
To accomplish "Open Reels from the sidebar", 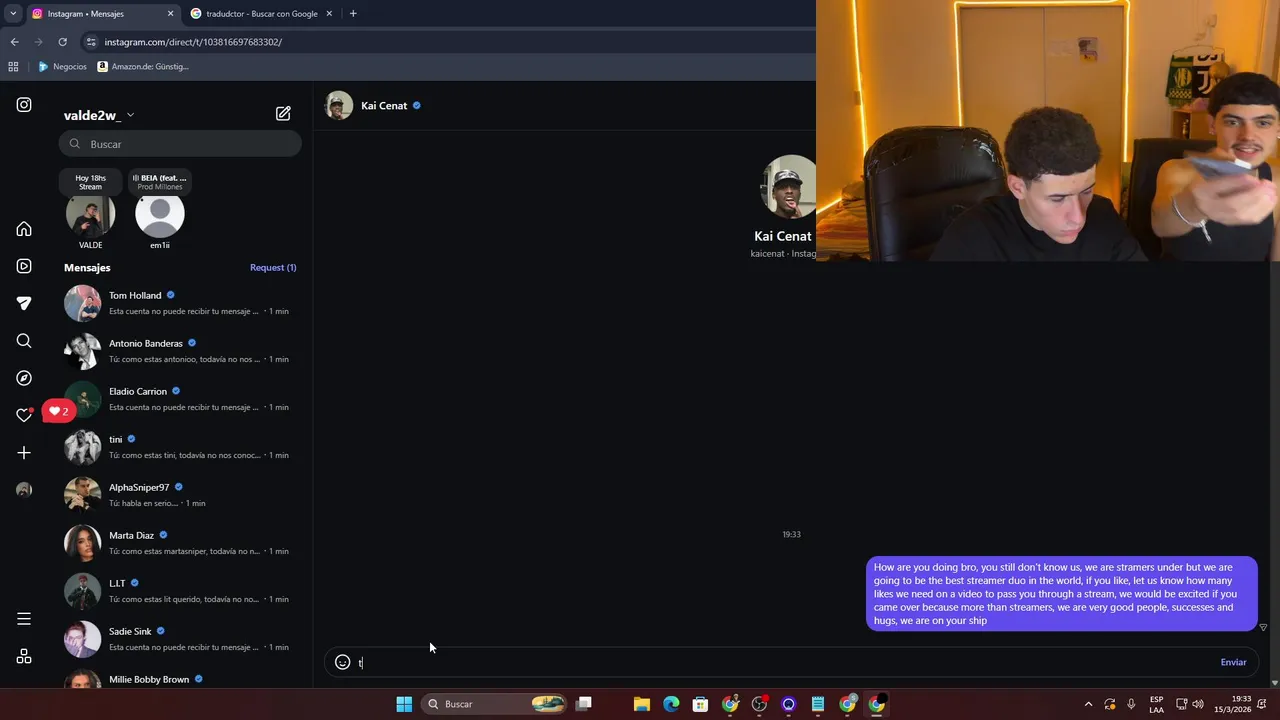I will click(24, 266).
